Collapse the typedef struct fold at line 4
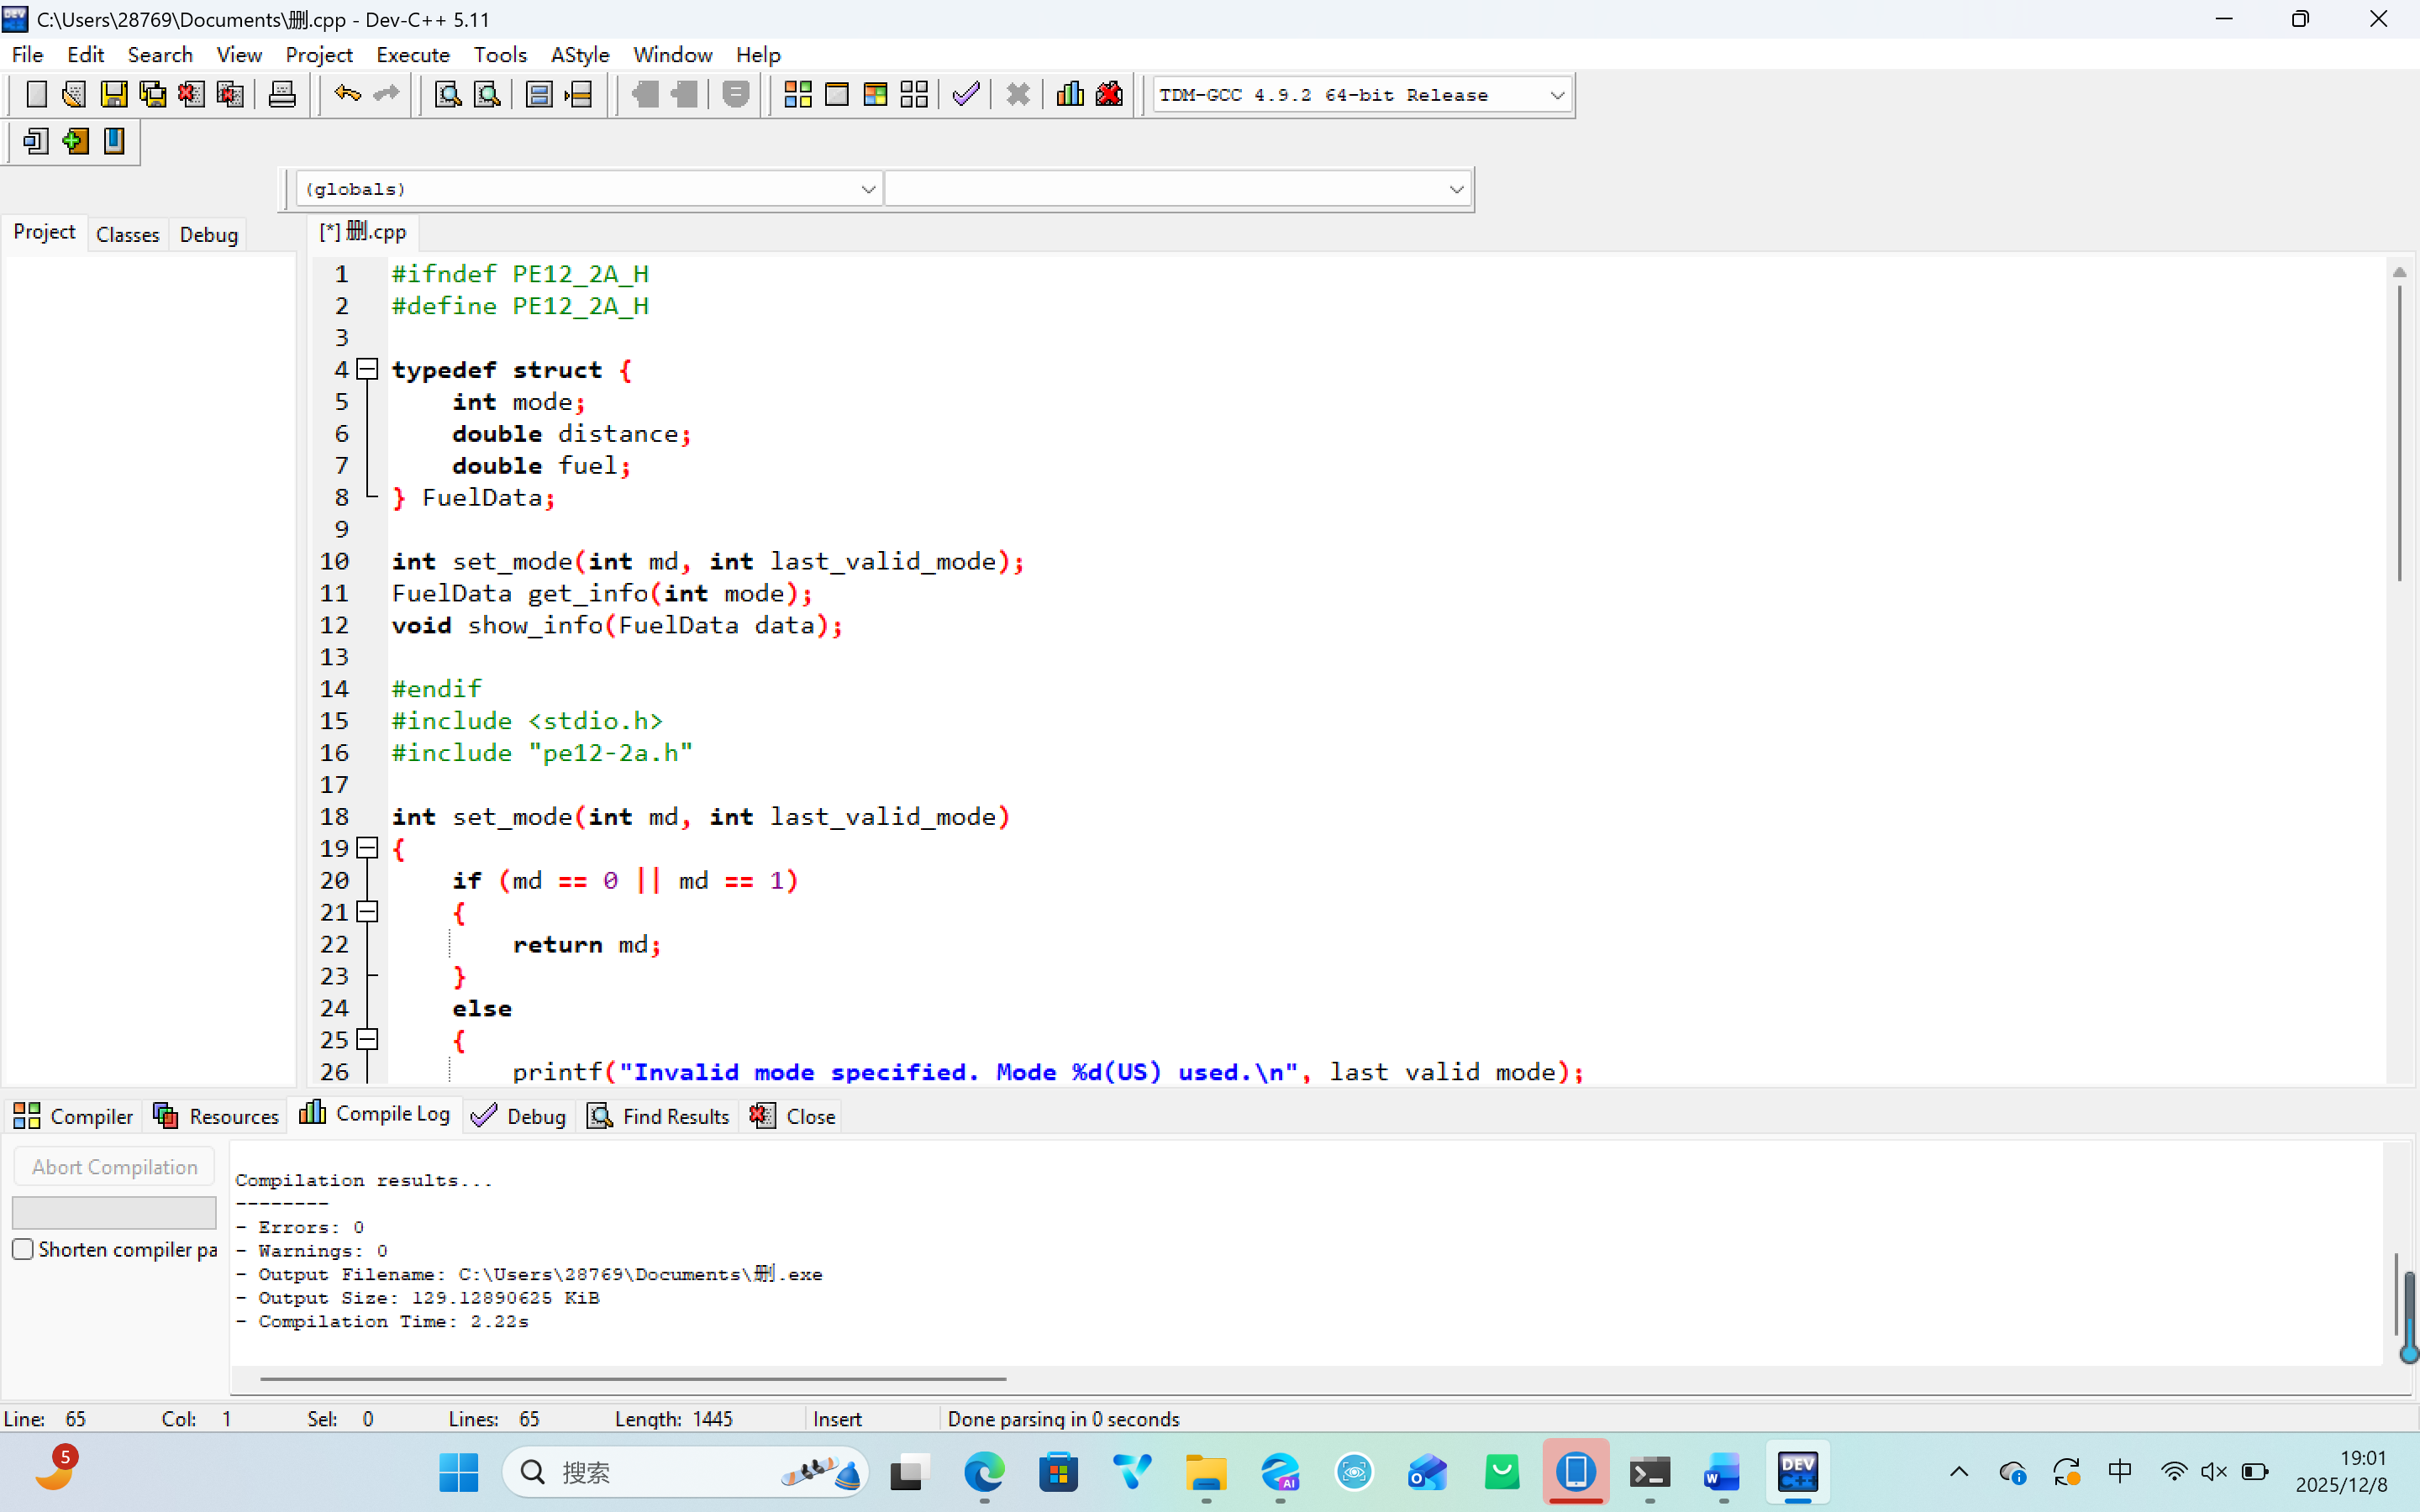Image resolution: width=2420 pixels, height=1512 pixels. (x=368, y=369)
